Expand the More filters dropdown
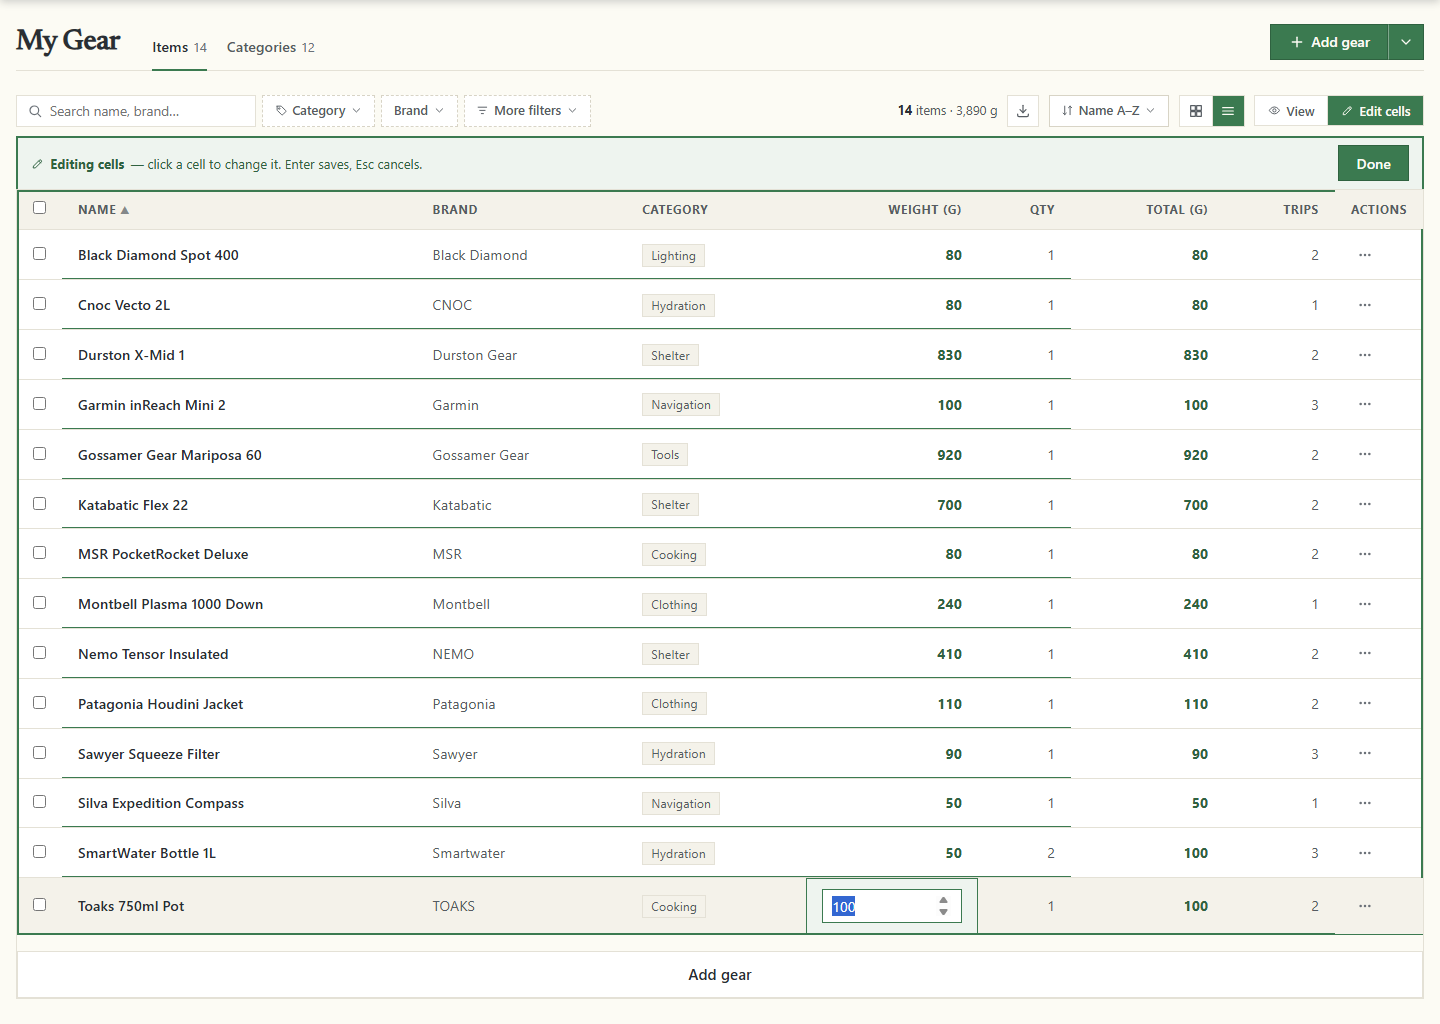 pos(527,111)
